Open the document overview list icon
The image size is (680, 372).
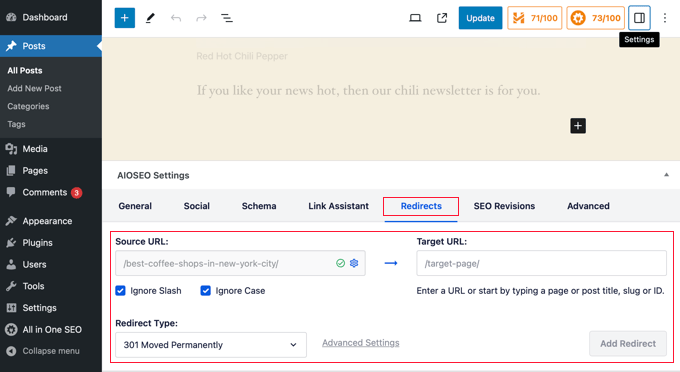point(227,18)
